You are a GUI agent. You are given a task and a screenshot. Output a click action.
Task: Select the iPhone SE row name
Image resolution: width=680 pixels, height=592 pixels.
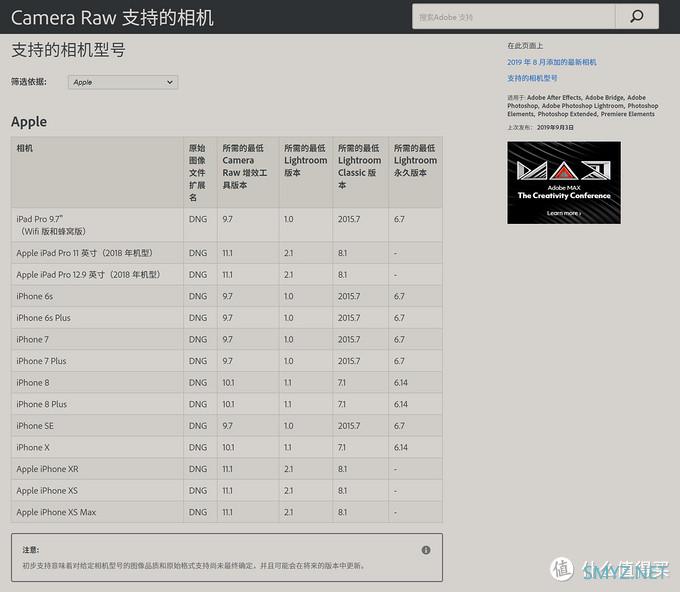35,426
